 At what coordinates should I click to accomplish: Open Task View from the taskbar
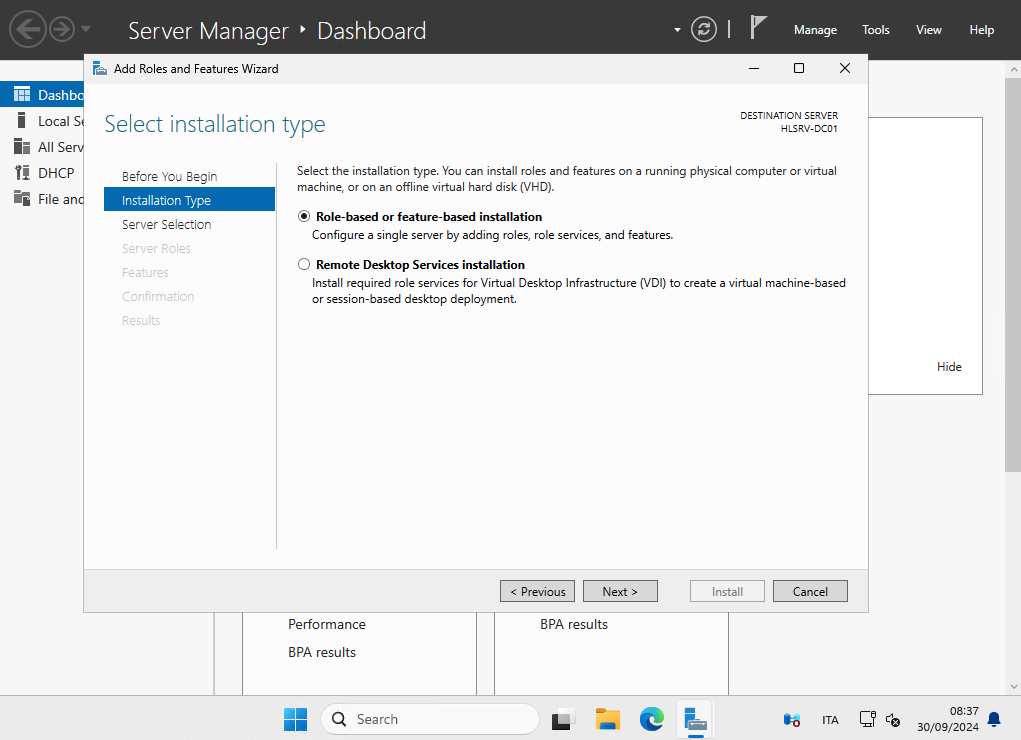[x=564, y=719]
